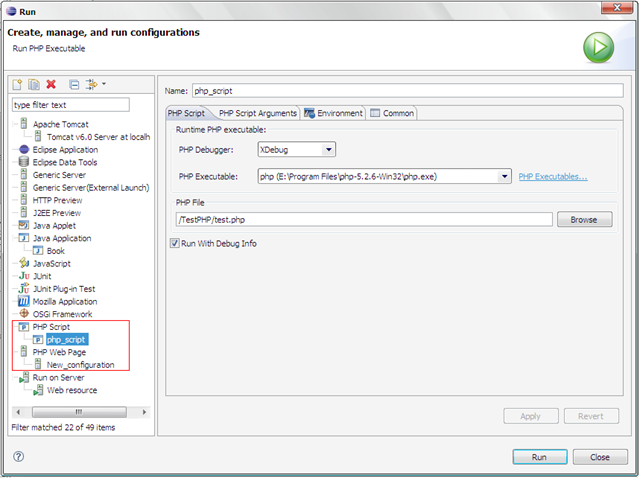
Task: Click the PHP Web Page icon
Action: (x=24, y=352)
